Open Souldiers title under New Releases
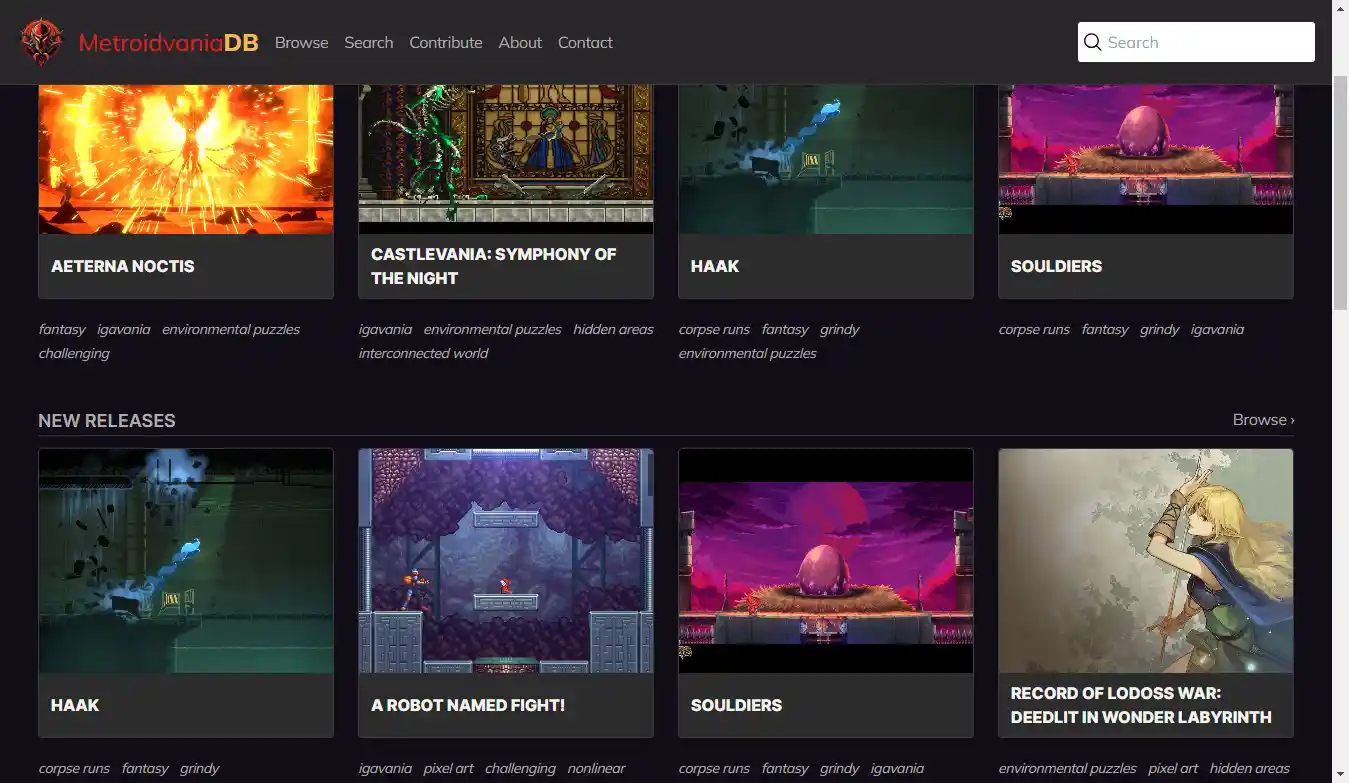1349x783 pixels. point(736,705)
